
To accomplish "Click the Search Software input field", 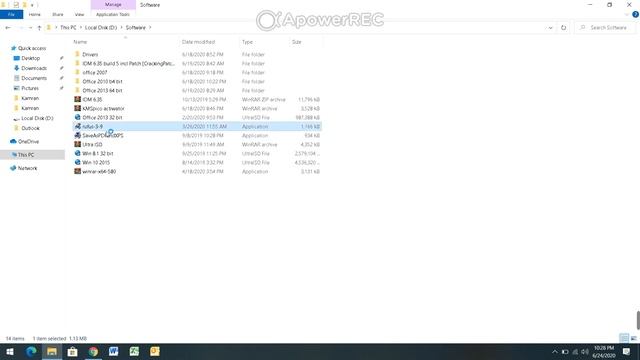I will pyautogui.click(x=606, y=27).
